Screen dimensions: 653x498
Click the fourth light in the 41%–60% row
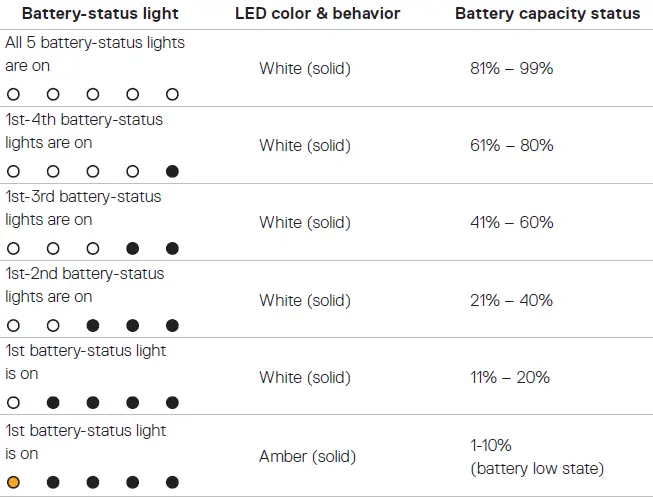[133, 248]
